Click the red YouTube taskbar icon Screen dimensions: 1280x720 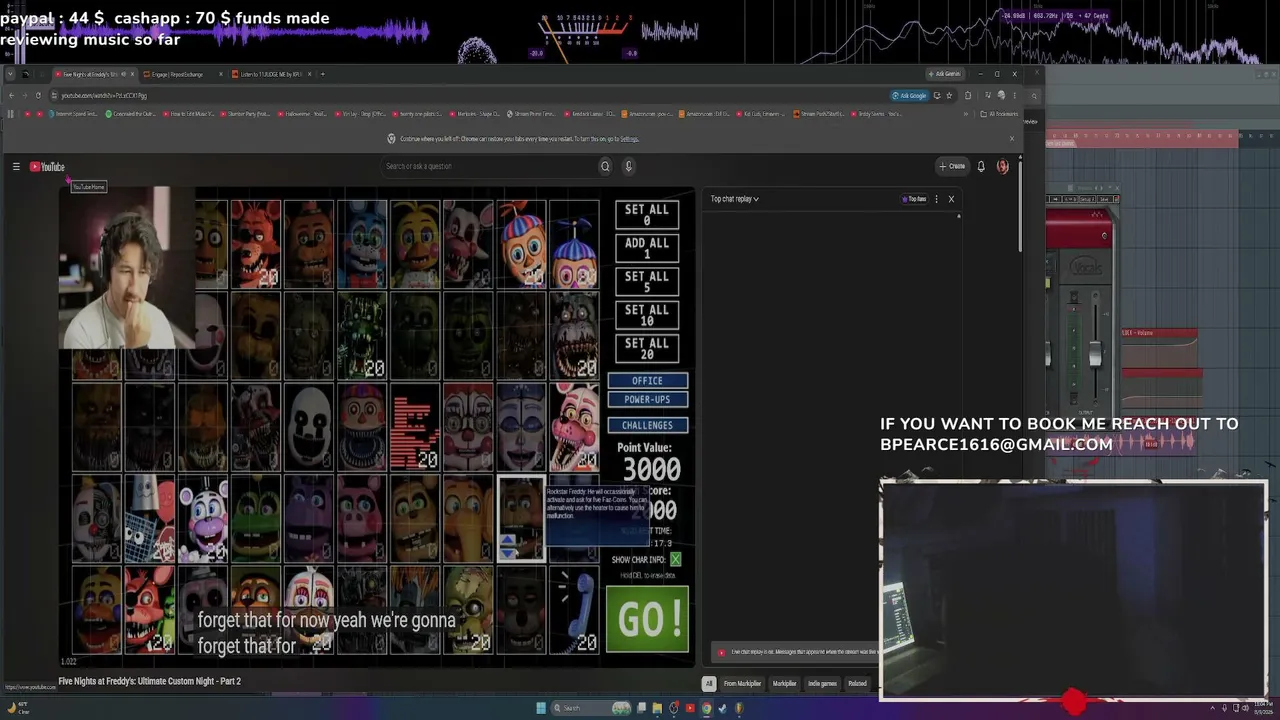(689, 708)
